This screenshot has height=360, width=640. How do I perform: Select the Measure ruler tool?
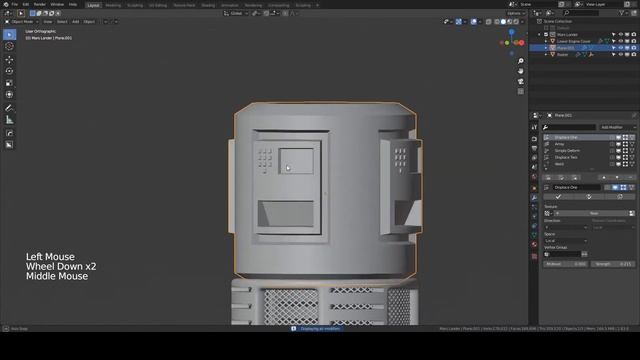click(9, 120)
